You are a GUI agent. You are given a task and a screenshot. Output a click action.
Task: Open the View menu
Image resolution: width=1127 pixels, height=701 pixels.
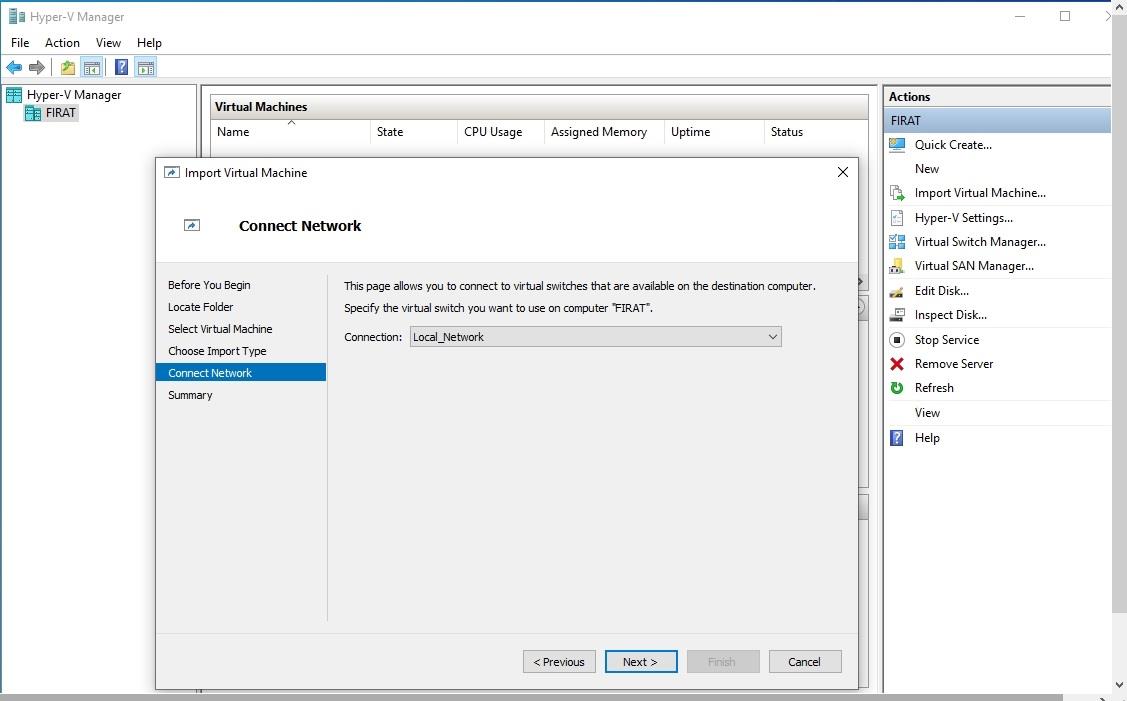click(109, 43)
